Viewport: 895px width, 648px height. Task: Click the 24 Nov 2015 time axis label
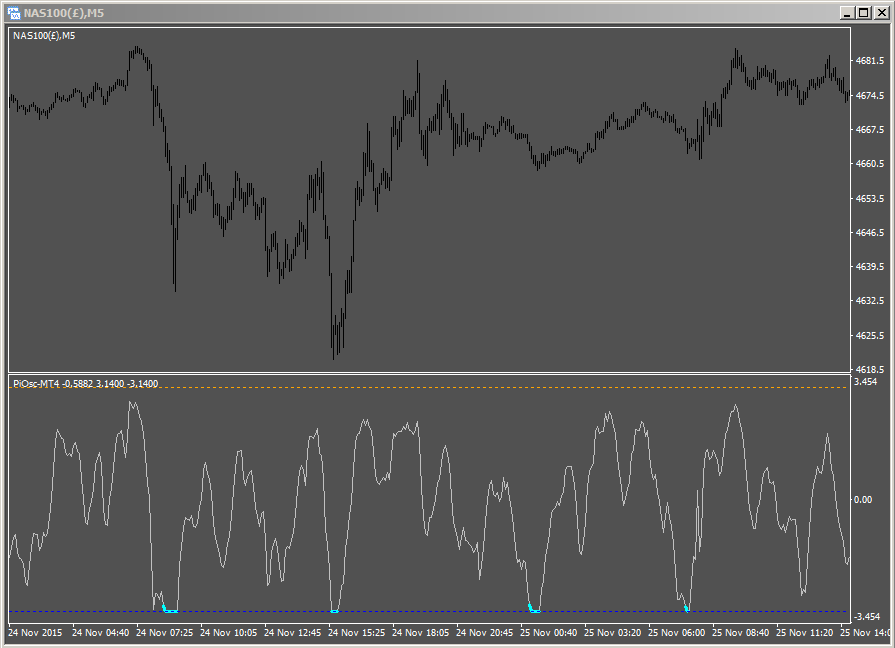(x=36, y=633)
